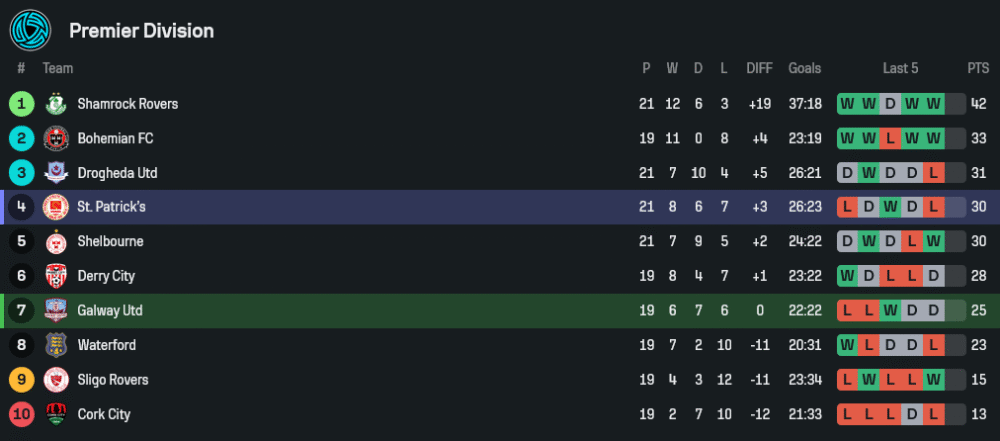The height and width of the screenshot is (441, 1000).
Task: Click Bohemian FC's red L form badge
Action: pyautogui.click(x=890, y=138)
